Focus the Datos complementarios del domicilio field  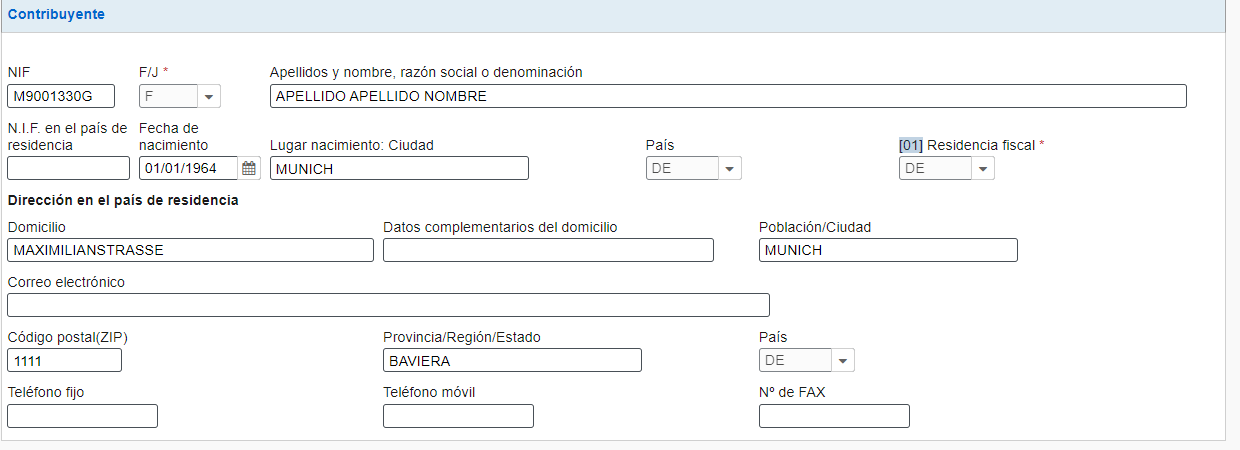[548, 250]
